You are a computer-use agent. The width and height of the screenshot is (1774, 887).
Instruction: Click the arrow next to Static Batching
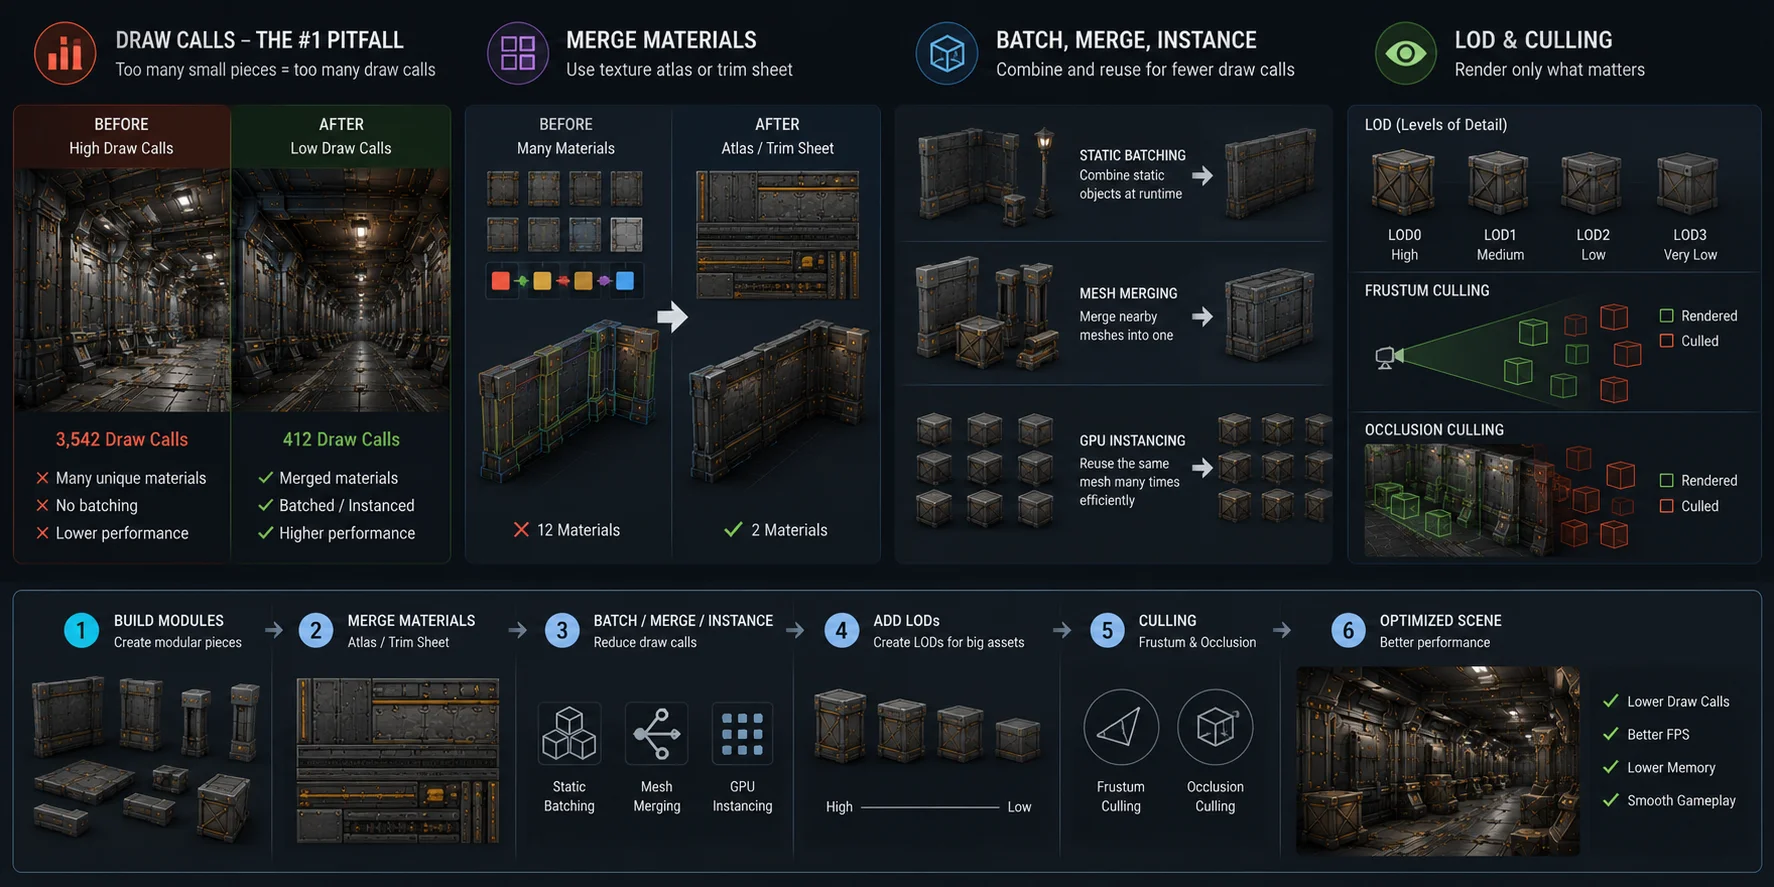tap(1202, 176)
